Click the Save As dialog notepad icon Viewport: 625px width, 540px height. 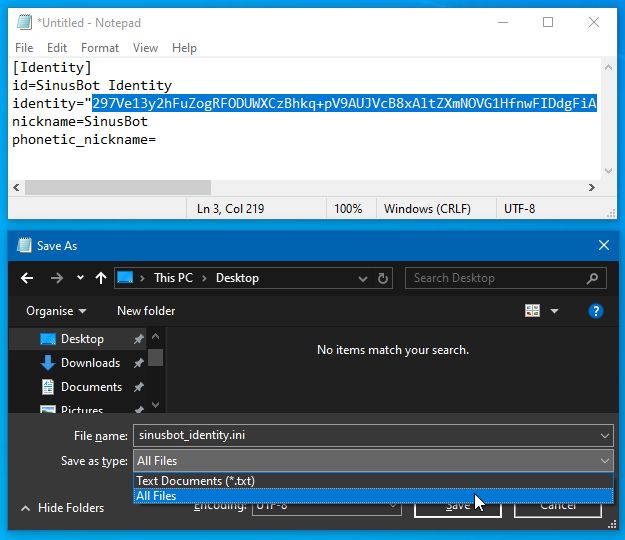(24, 245)
